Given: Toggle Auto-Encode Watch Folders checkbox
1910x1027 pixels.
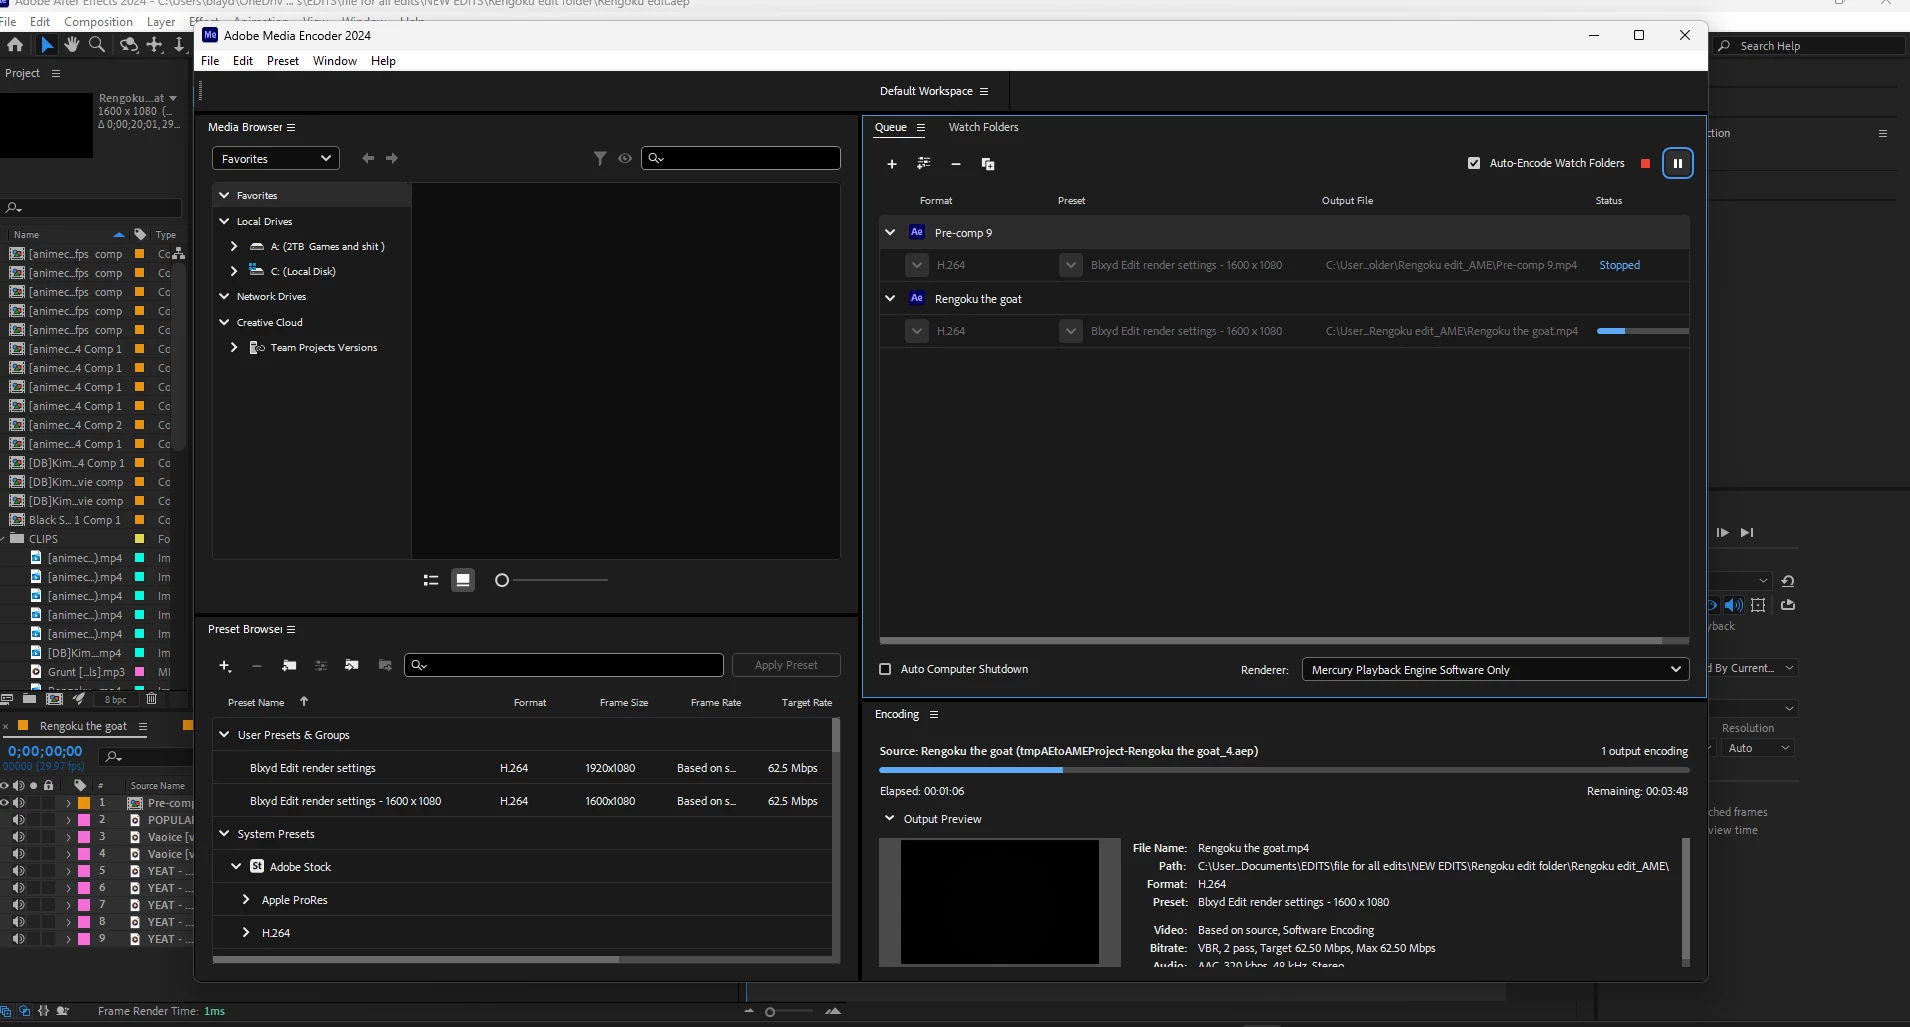Looking at the screenshot, I should [x=1474, y=163].
